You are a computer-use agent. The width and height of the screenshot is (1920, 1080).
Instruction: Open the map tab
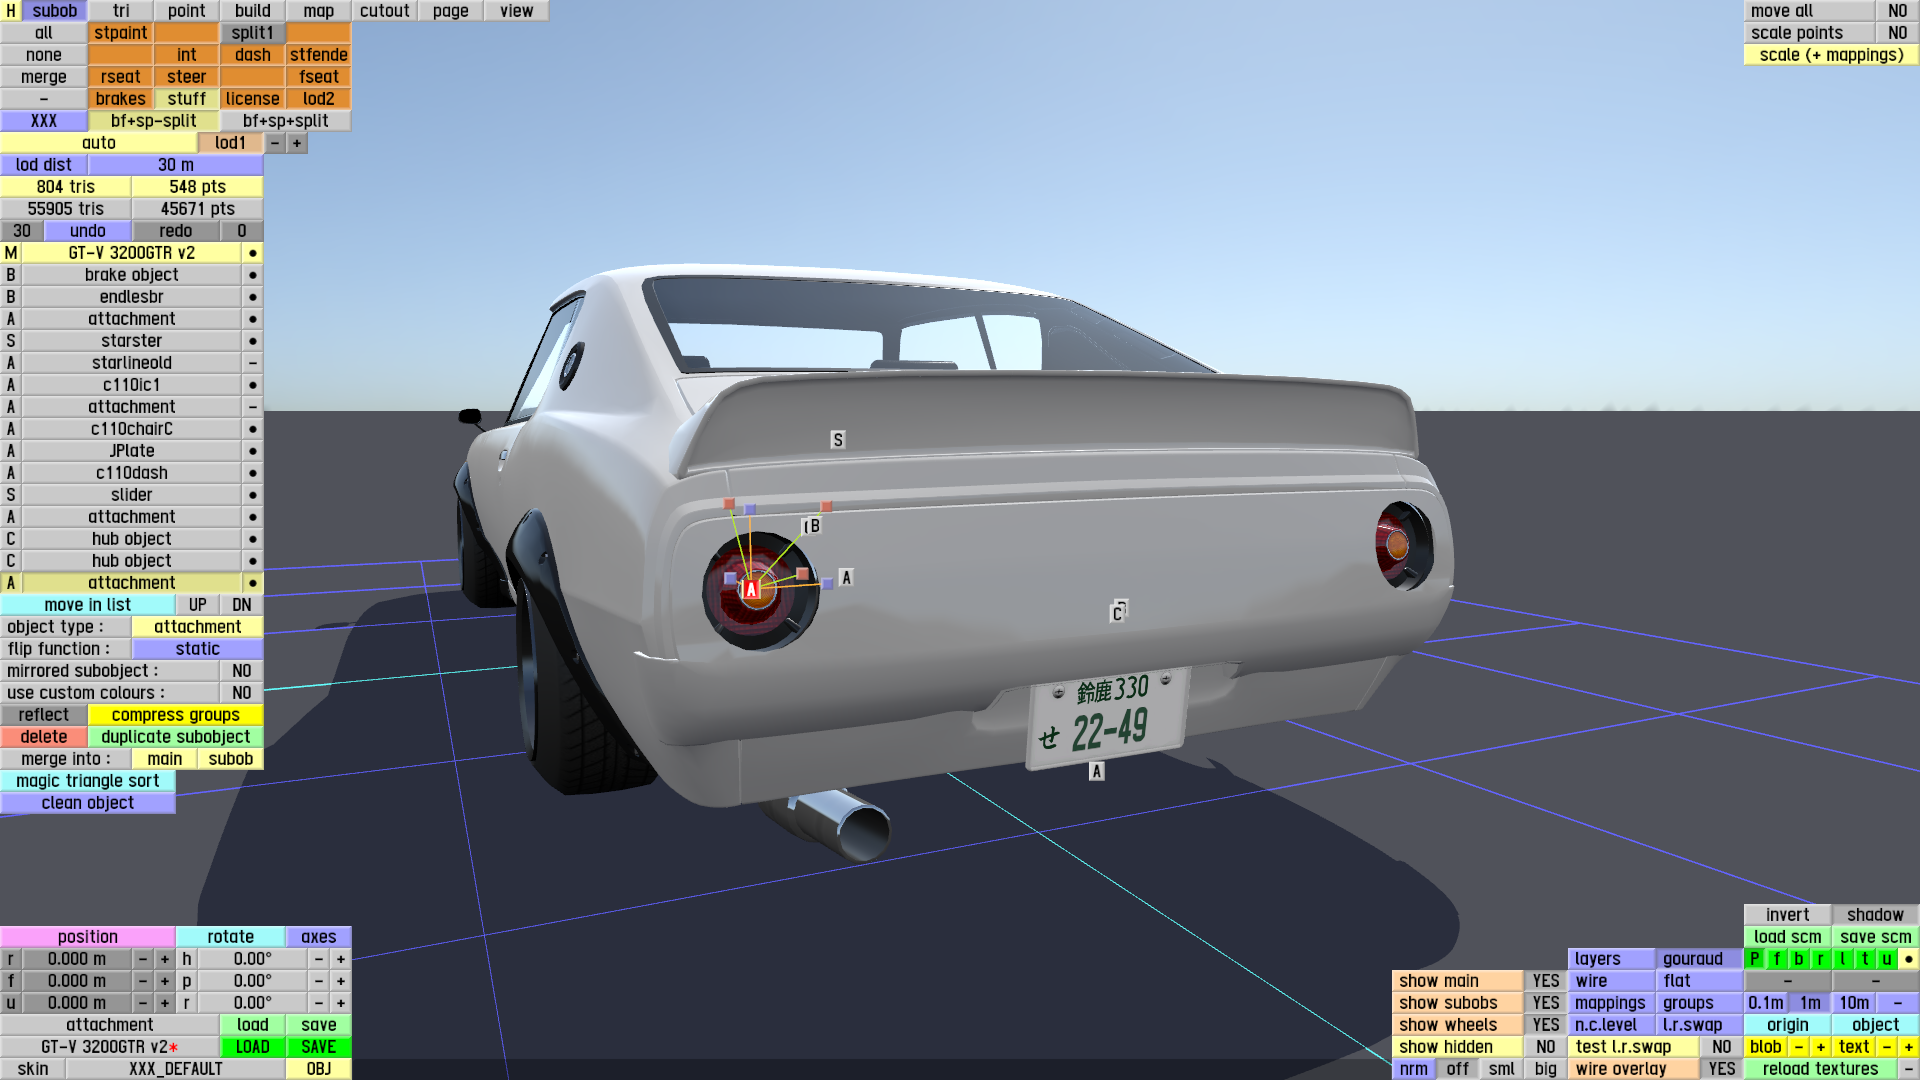pyautogui.click(x=318, y=11)
